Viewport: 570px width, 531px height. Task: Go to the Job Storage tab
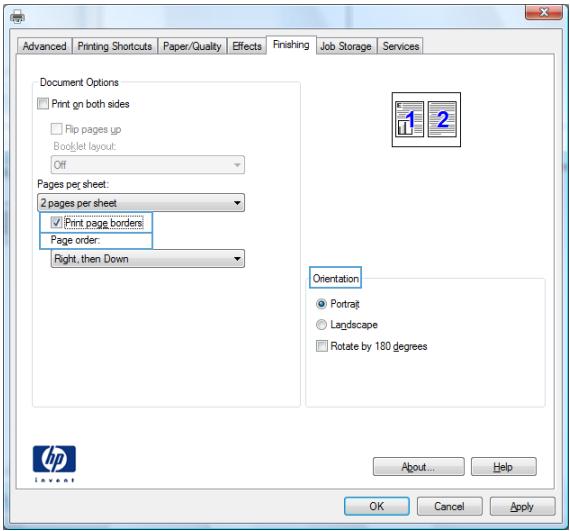(x=346, y=46)
